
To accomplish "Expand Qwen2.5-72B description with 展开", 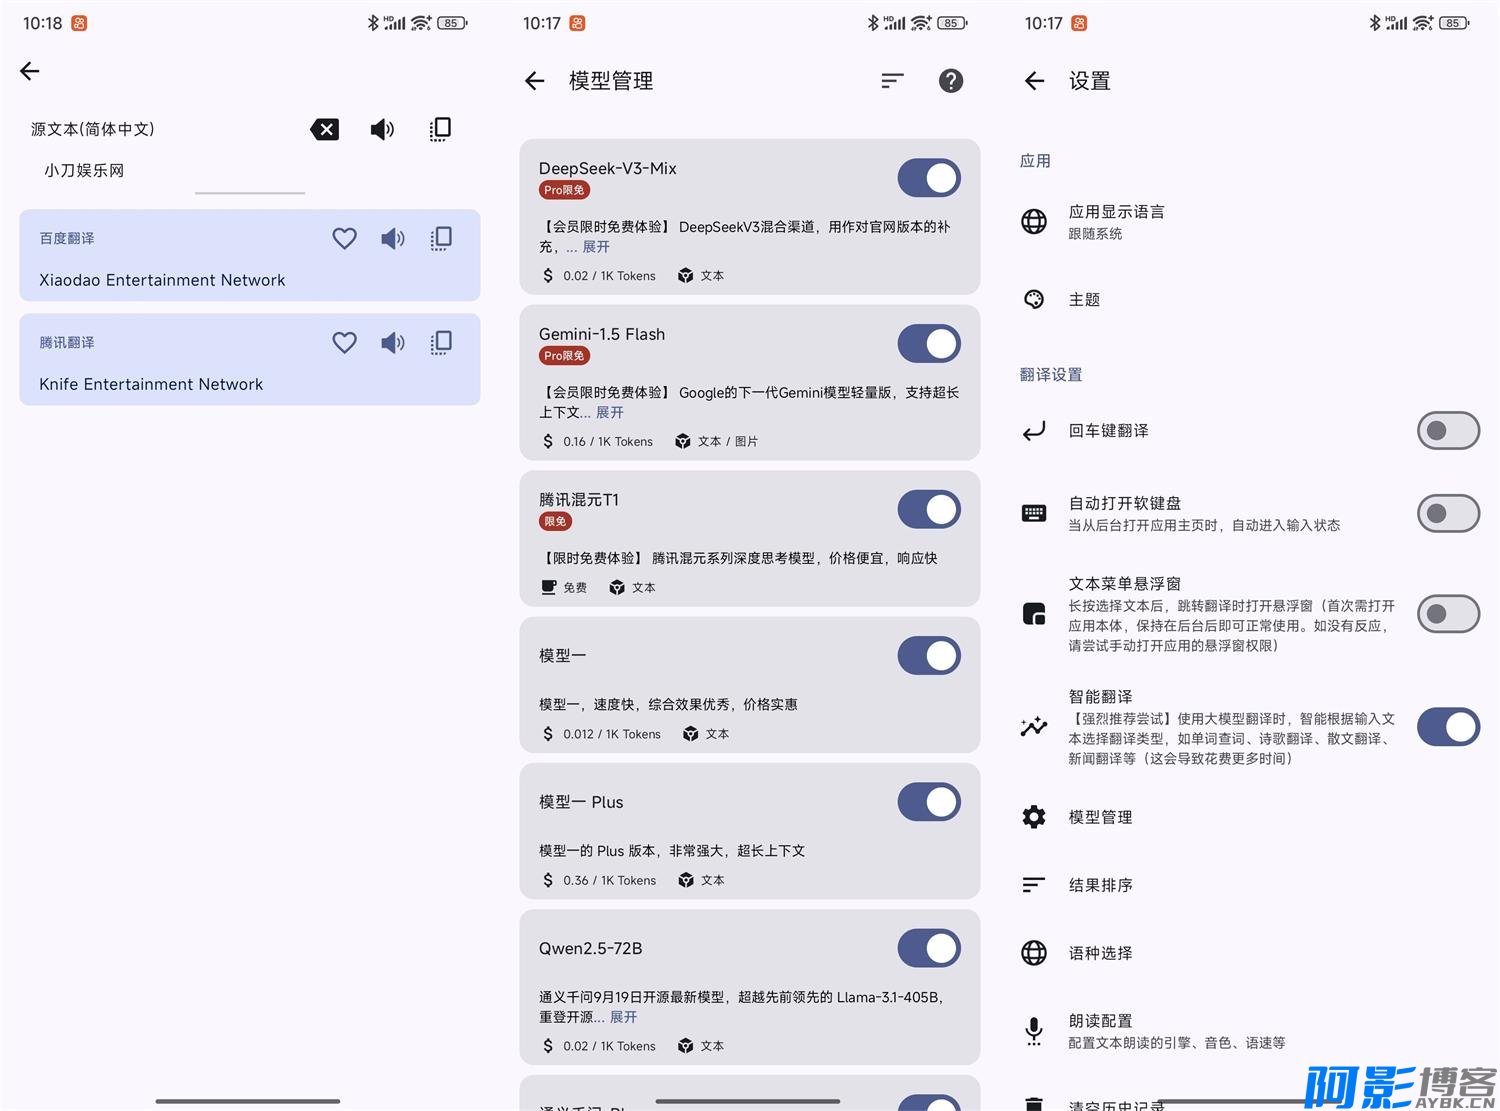I will click(x=623, y=1017).
